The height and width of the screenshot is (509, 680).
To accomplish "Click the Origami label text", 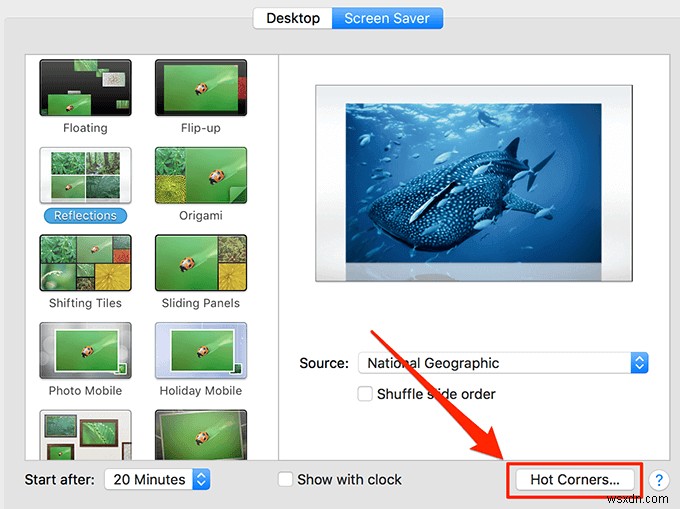I will tap(201, 215).
